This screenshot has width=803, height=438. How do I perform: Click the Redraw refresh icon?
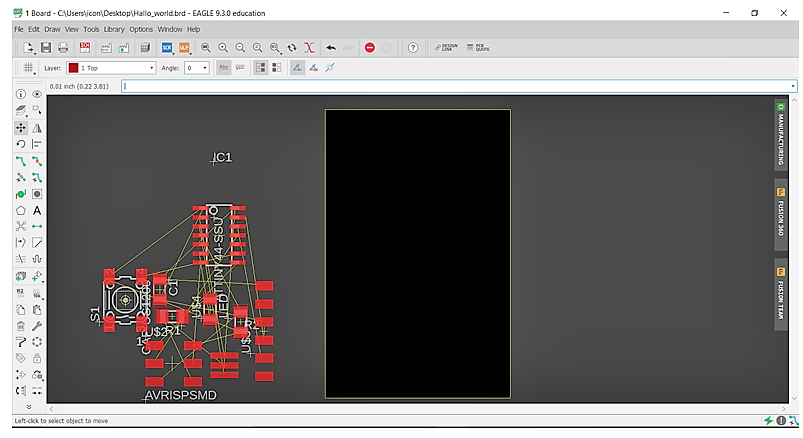coord(292,48)
